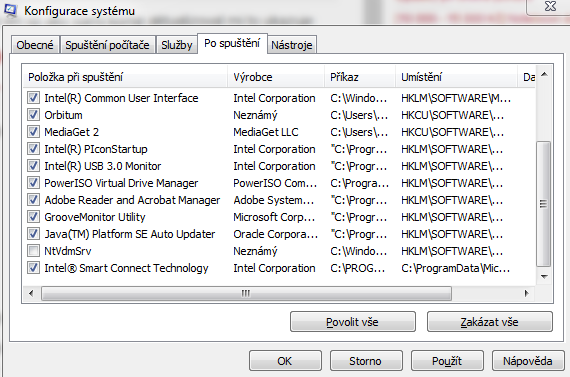570x377 pixels.
Task: Uncheck Java(TM) Platform SE Auto Updater
Action: point(33,233)
